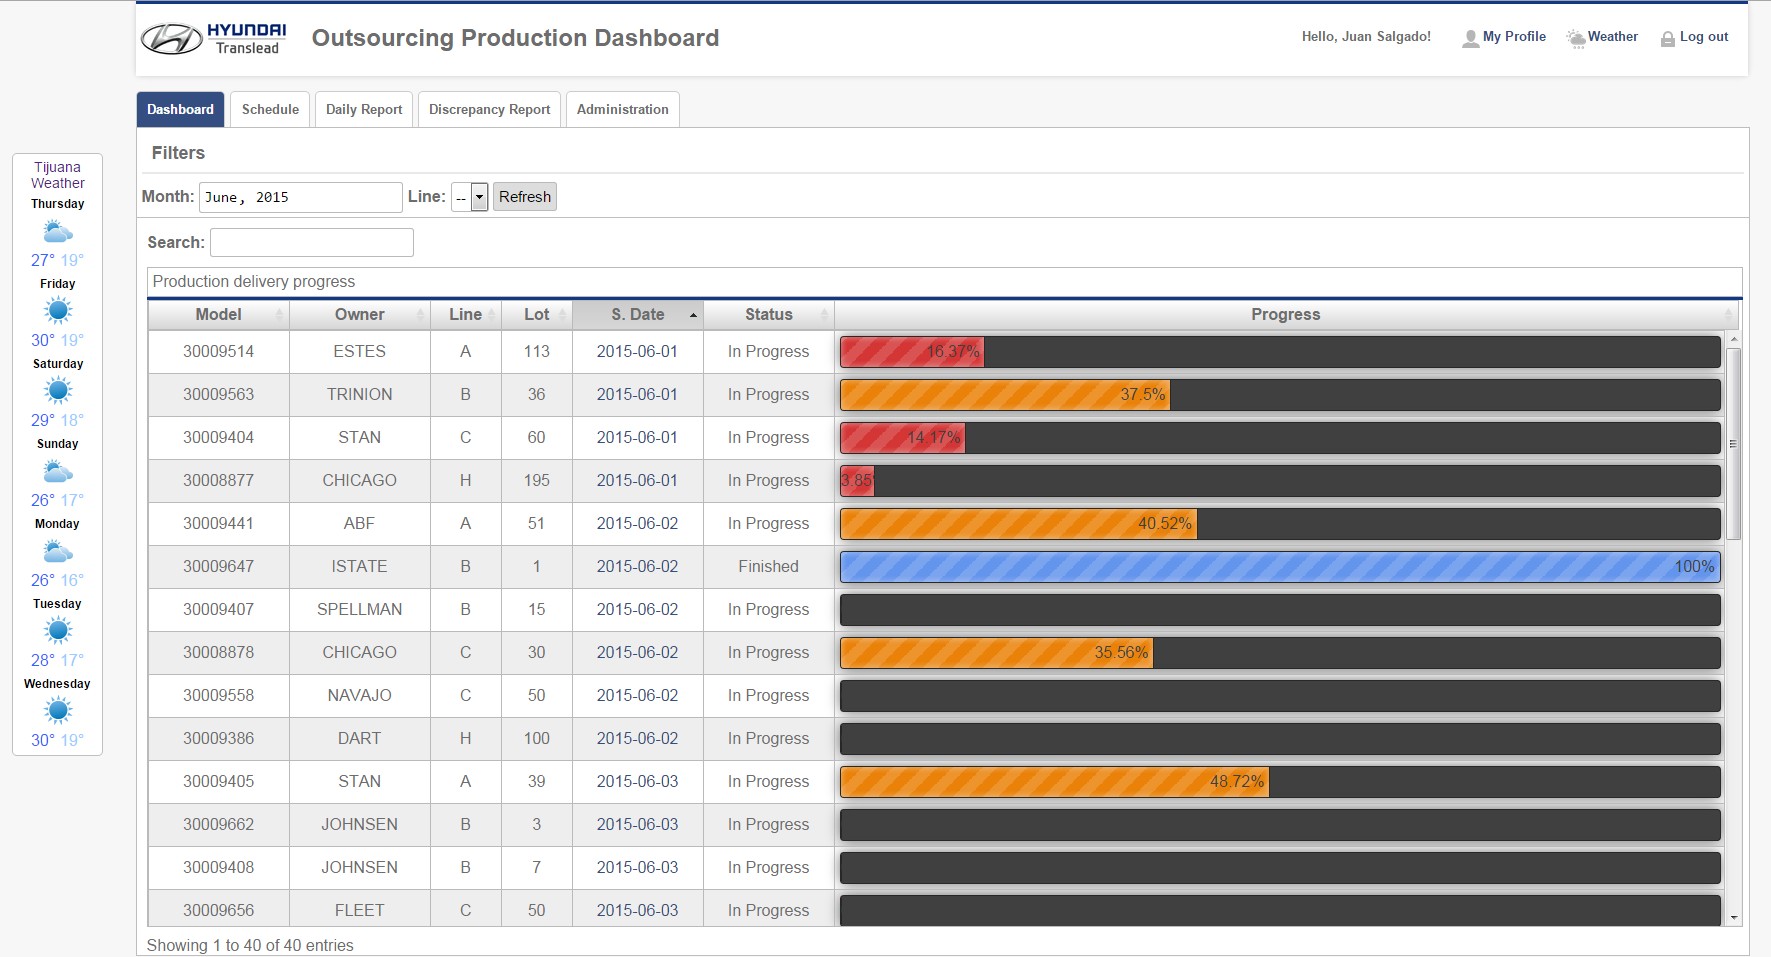
Task: Click the Weather cloud icon in header
Action: point(1576,38)
